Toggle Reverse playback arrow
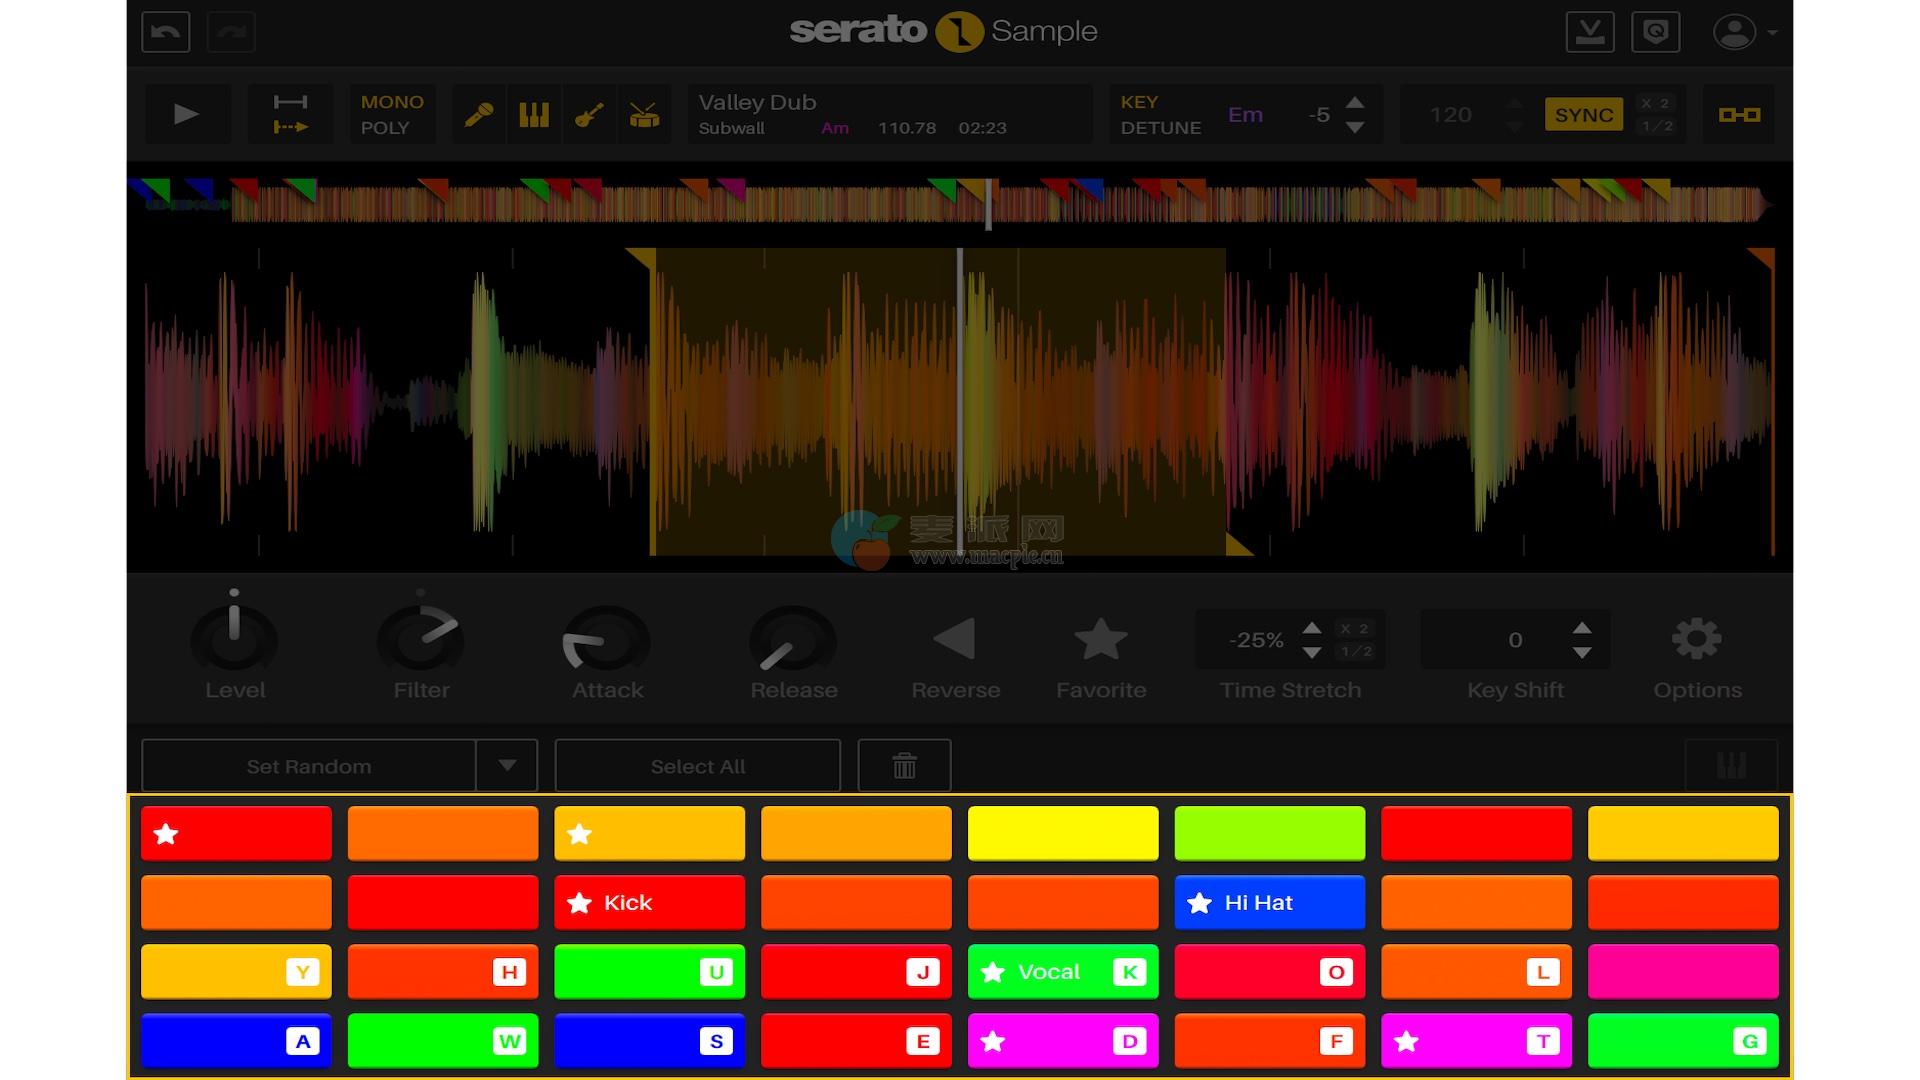The width and height of the screenshot is (1920, 1080). 955,640
